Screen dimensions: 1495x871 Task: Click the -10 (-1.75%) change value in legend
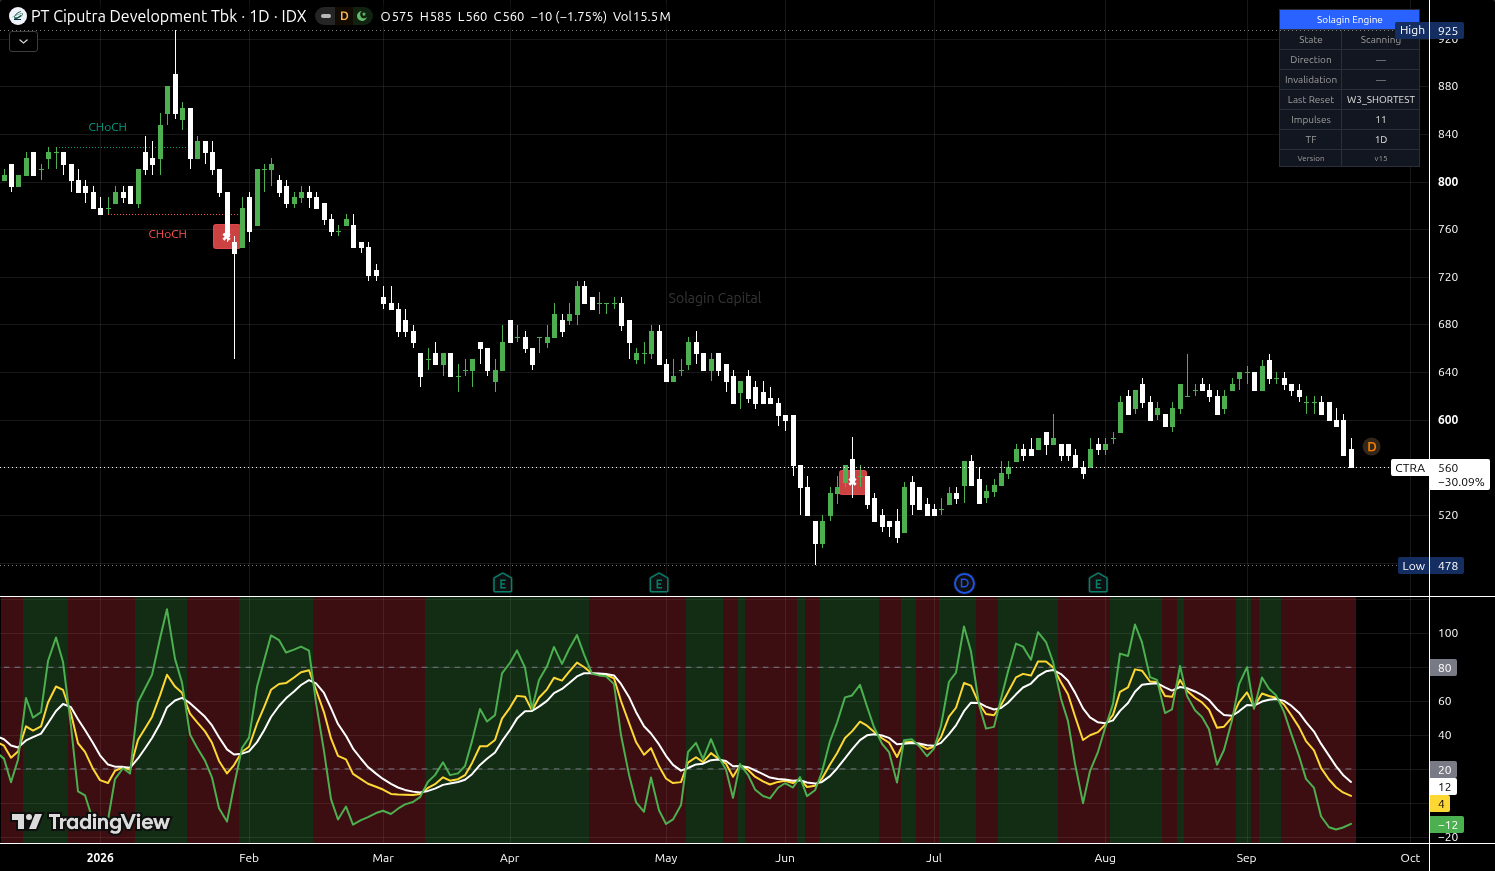(x=568, y=16)
